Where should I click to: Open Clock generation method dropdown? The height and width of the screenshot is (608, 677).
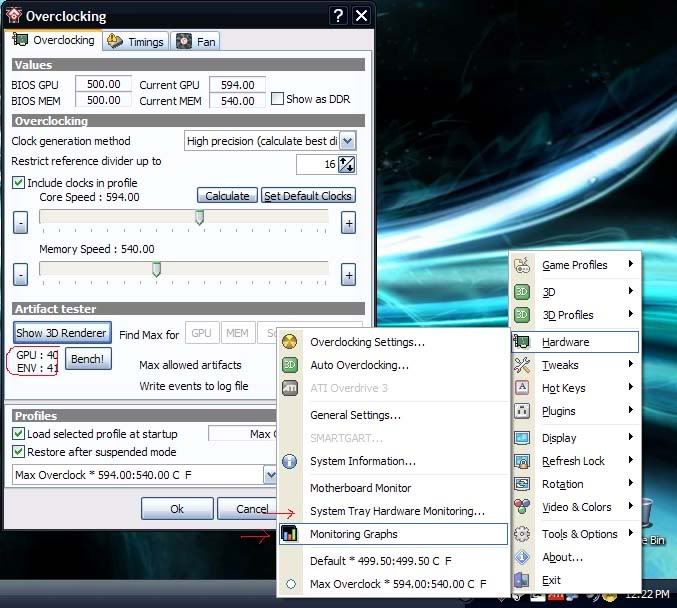tap(348, 141)
